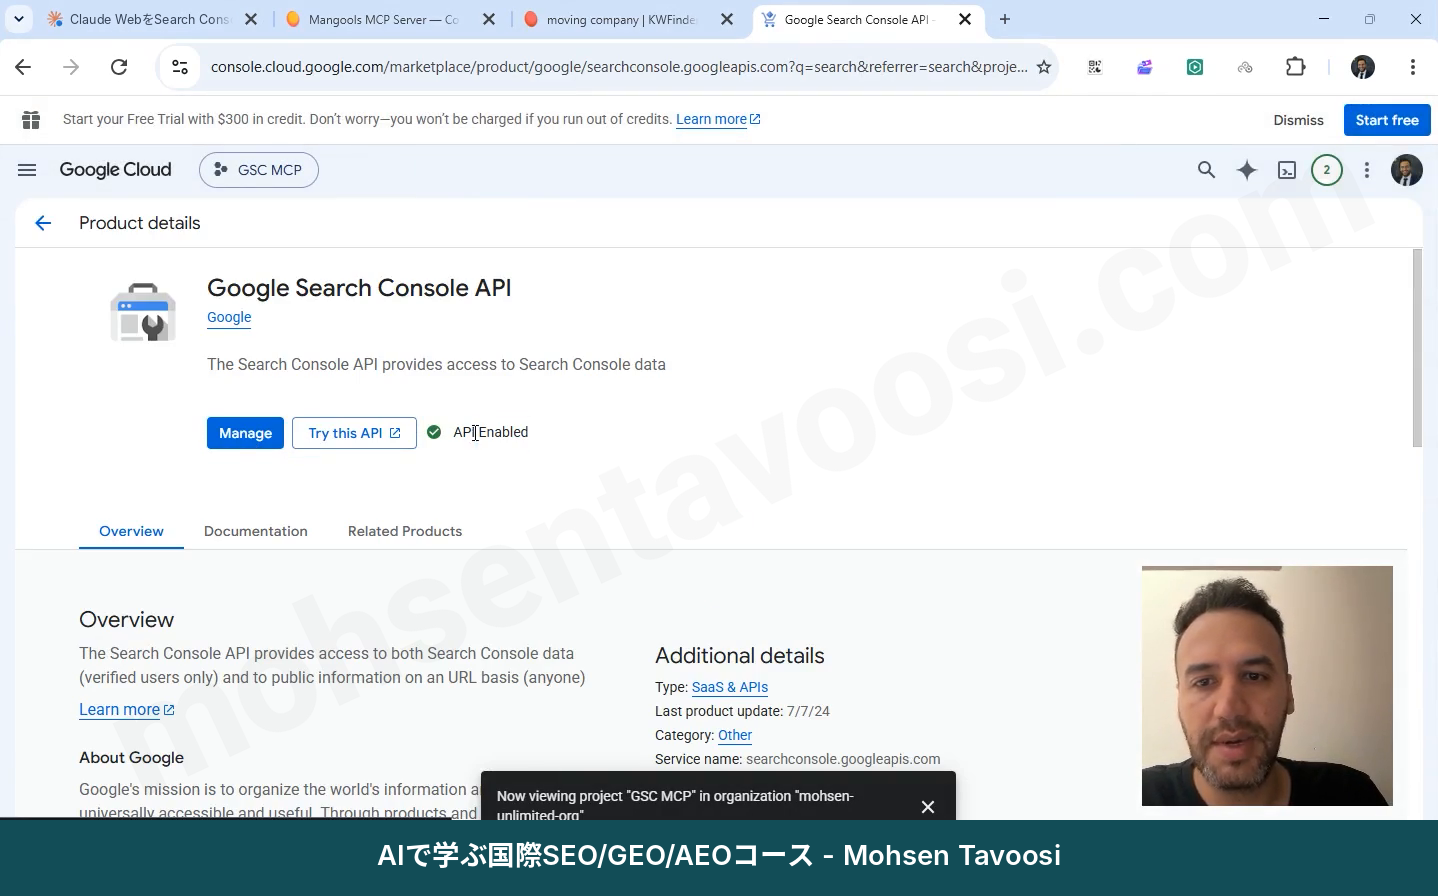This screenshot has height=896, width=1438.
Task: Click the page vertical scrollbar
Action: coord(1416,348)
